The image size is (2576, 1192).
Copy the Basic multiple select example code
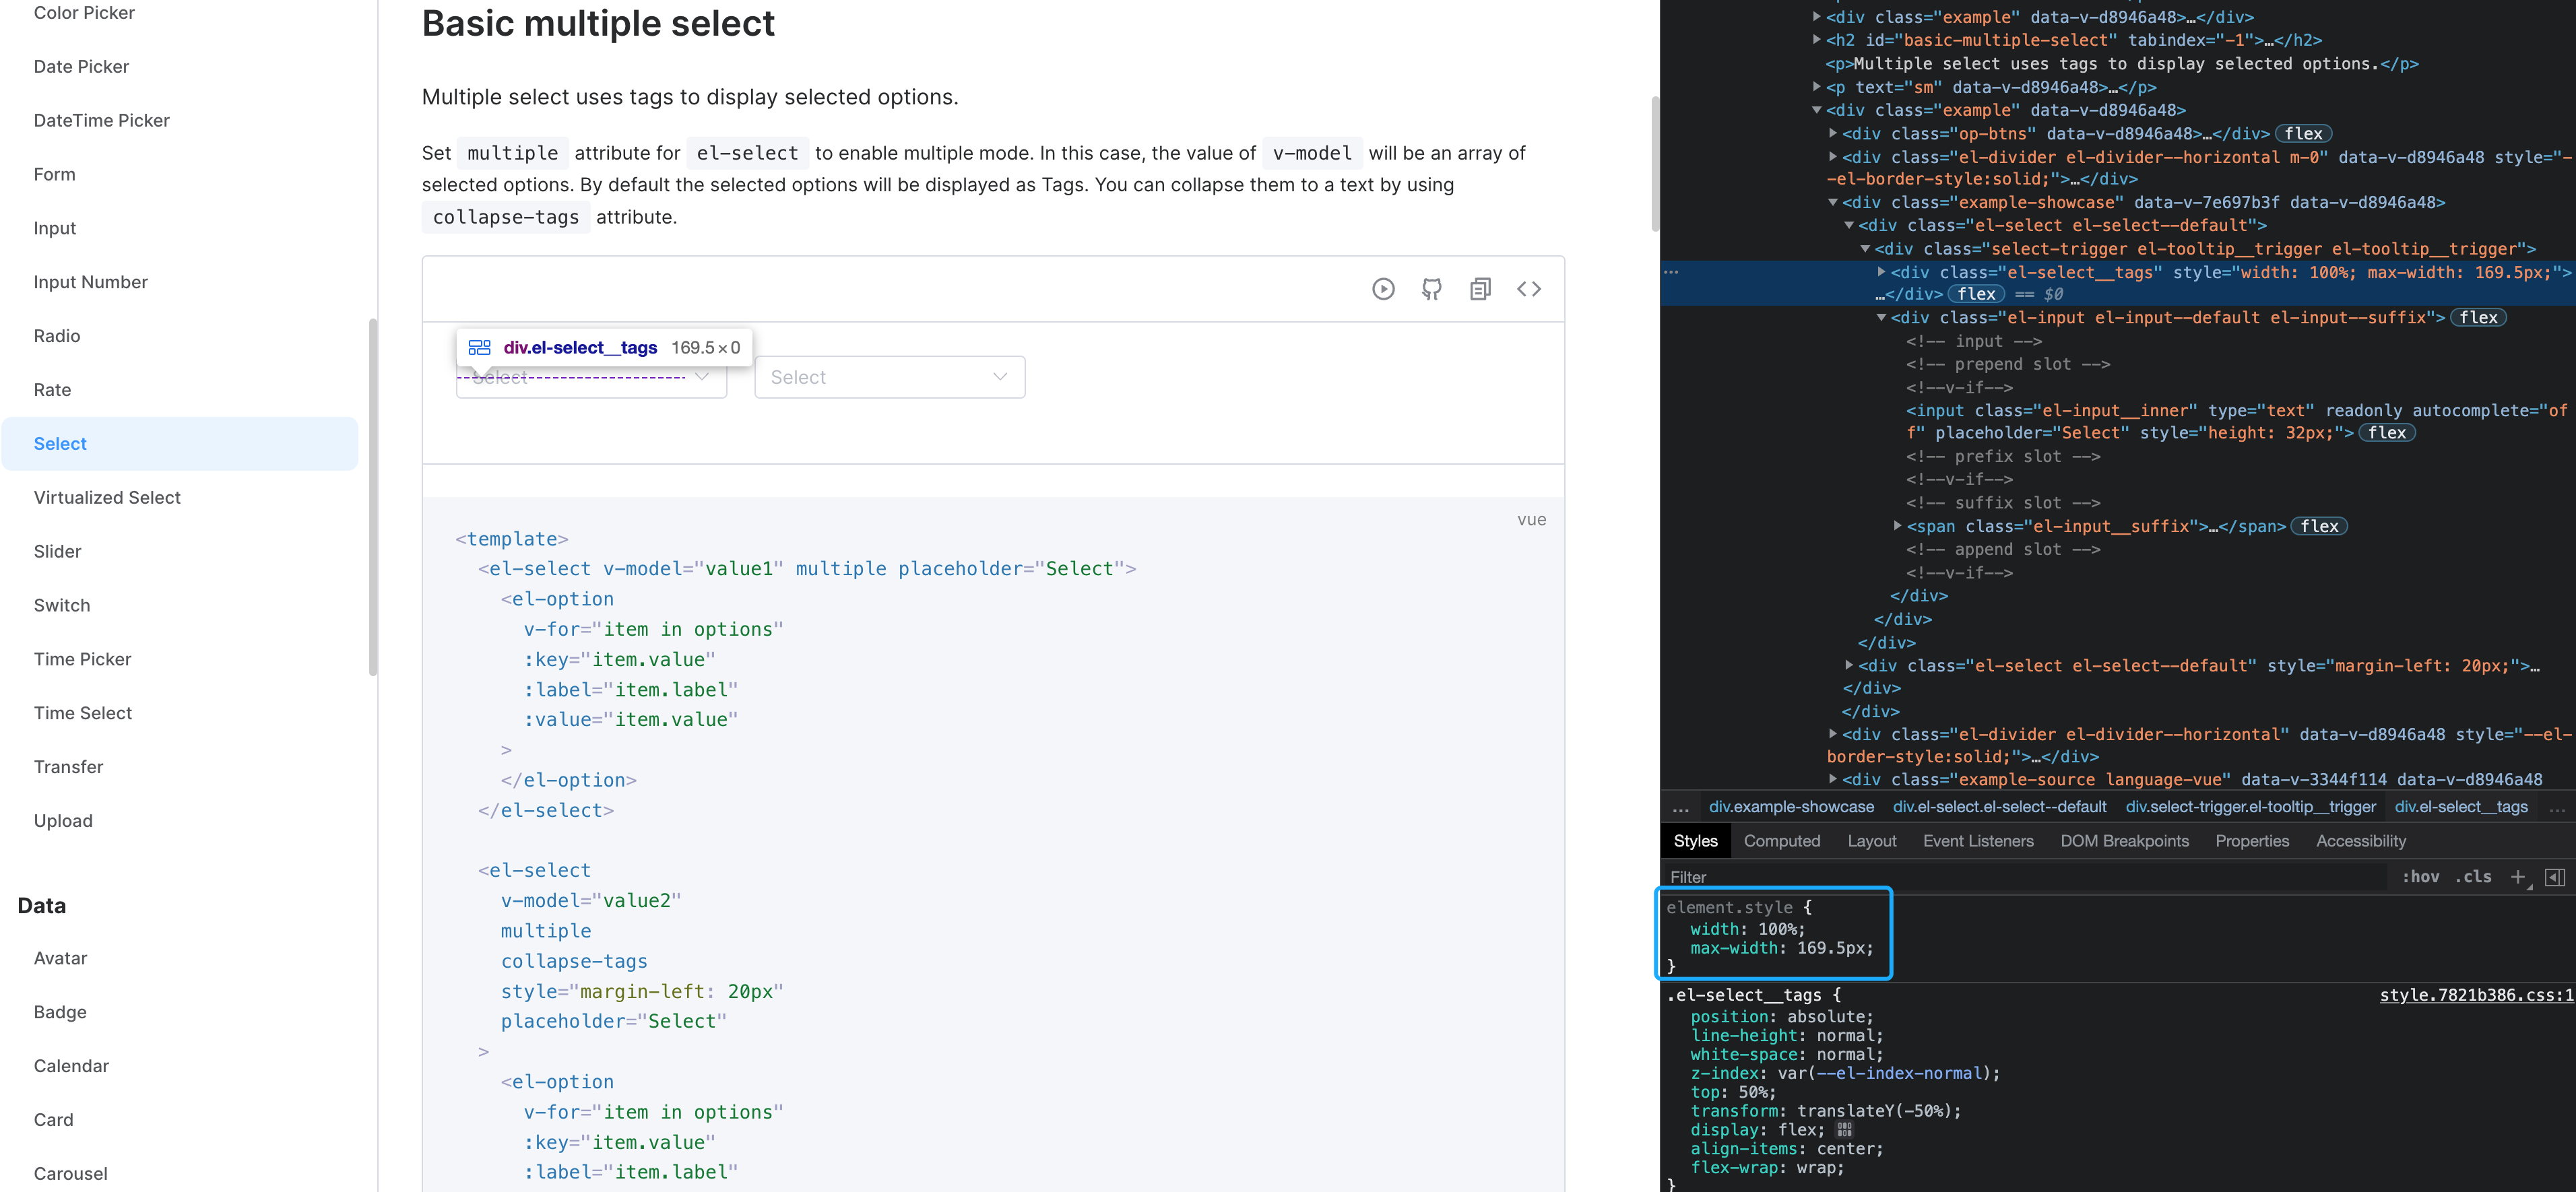tap(1480, 289)
